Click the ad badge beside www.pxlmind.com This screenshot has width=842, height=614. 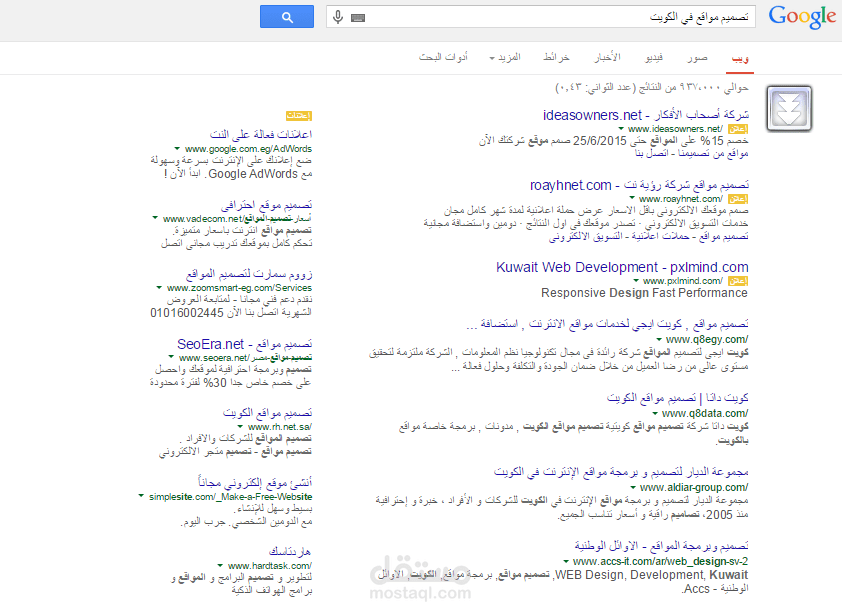point(738,281)
